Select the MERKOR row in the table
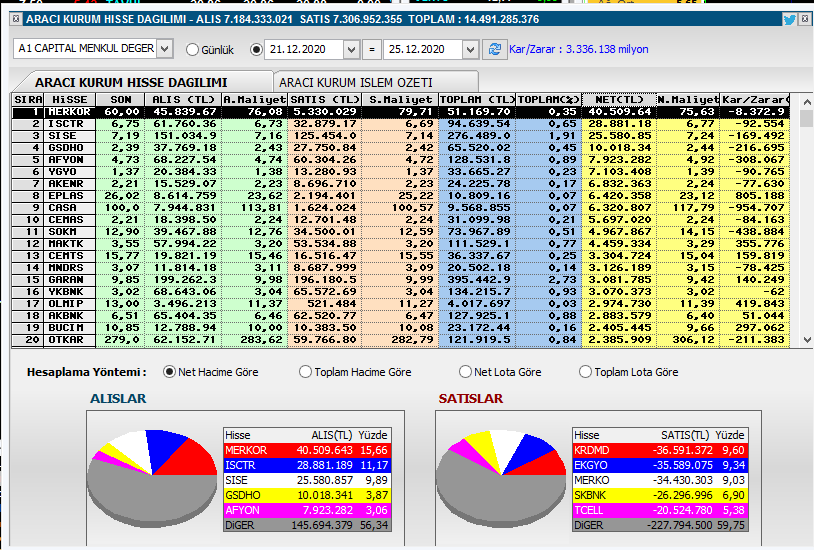Image resolution: width=814 pixels, height=550 pixels. point(401,112)
